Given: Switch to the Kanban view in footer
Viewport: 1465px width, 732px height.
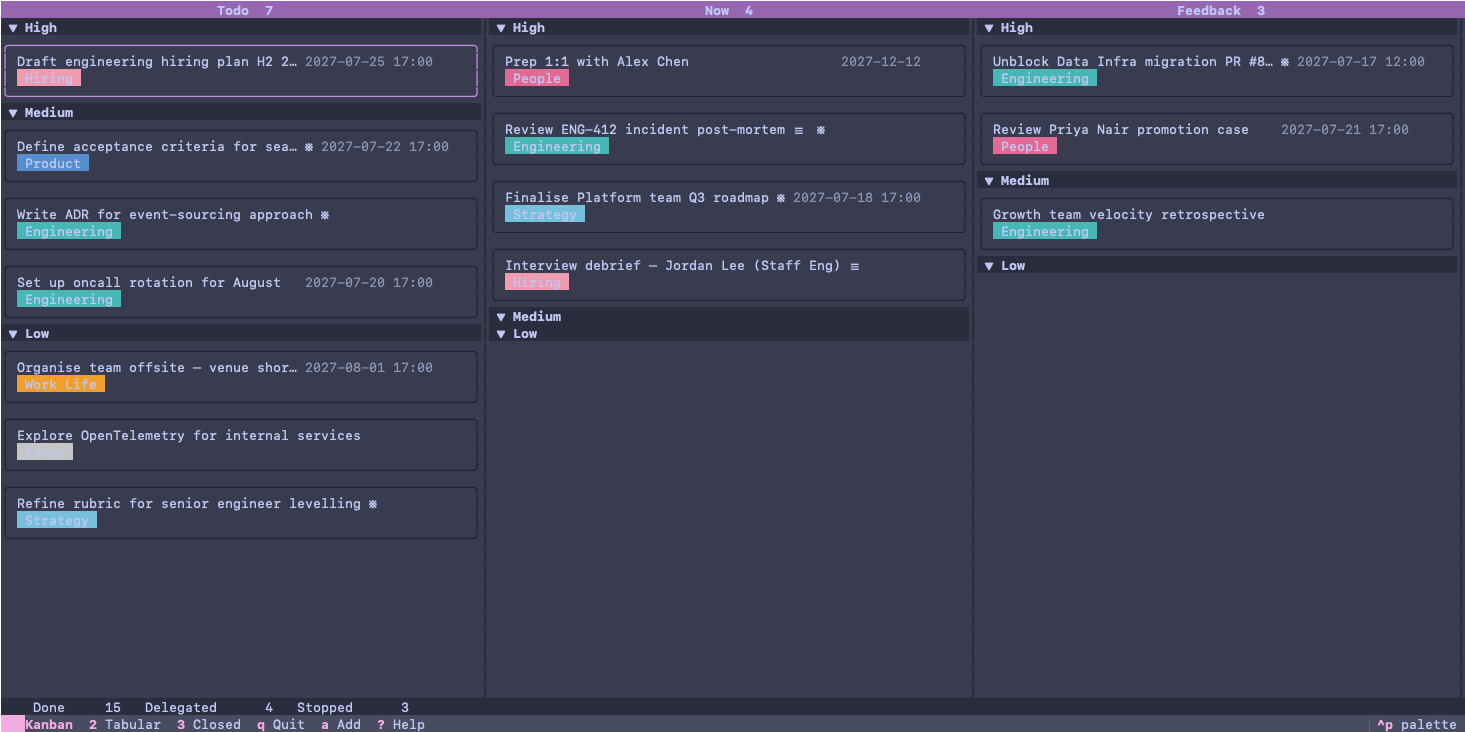Looking at the screenshot, I should (49, 724).
